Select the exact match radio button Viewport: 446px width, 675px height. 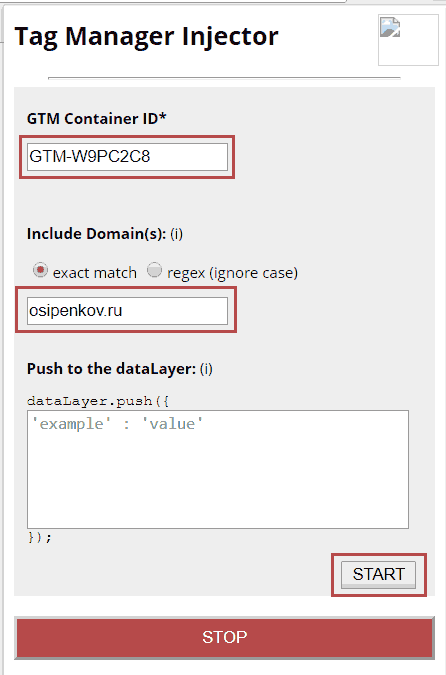40,271
